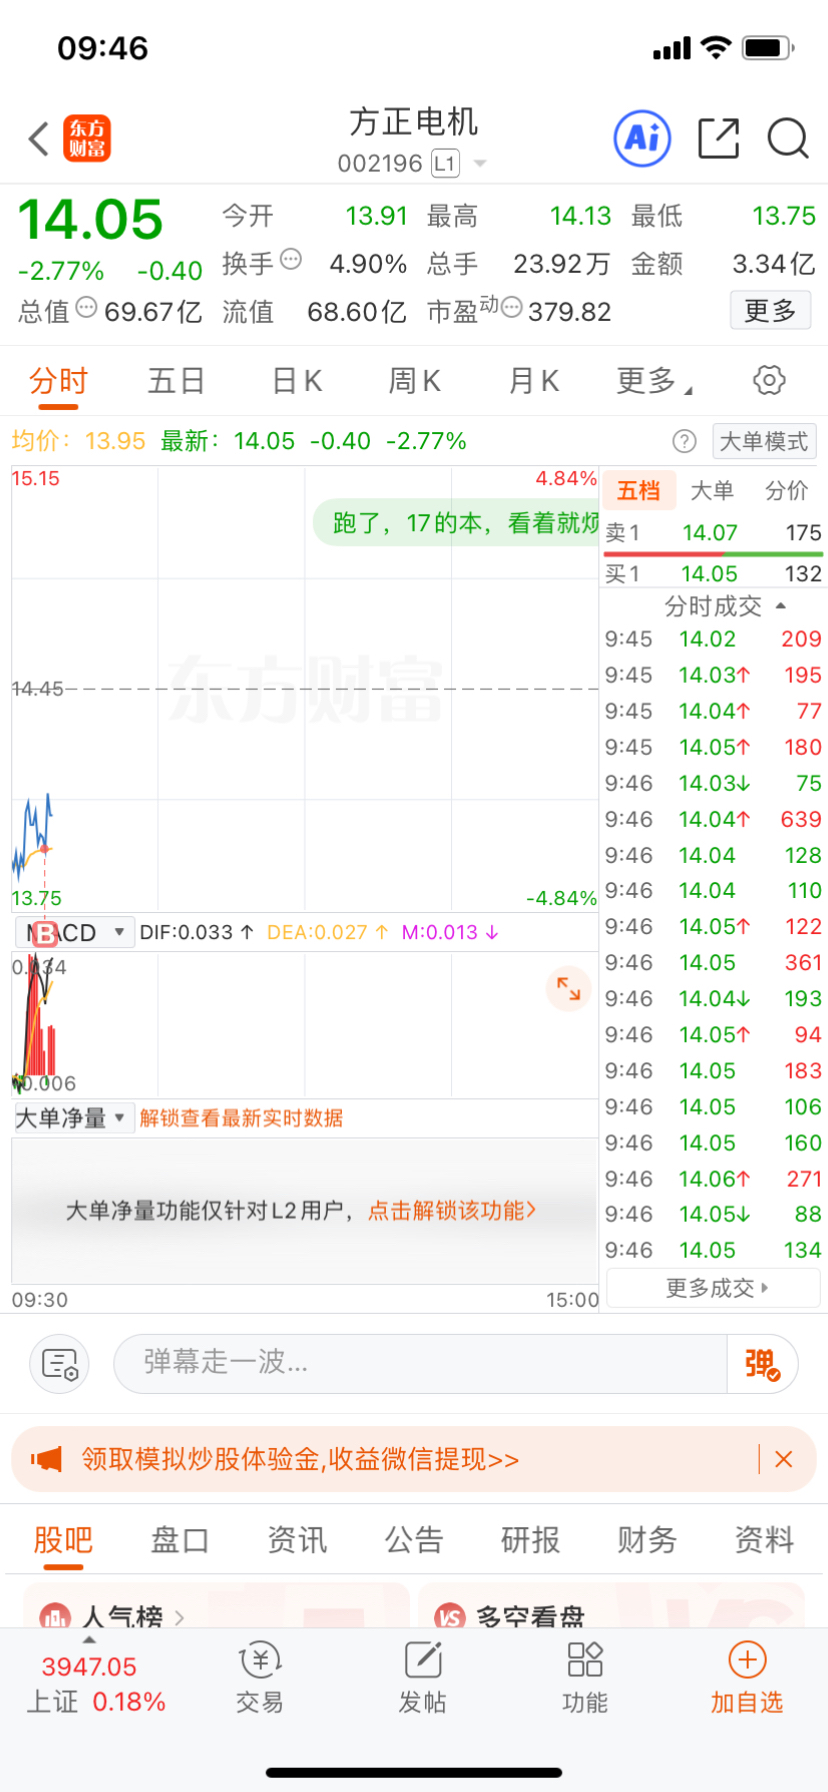The height and width of the screenshot is (1792, 828).
Task: Open the 盘口 tab
Action: 180,1540
